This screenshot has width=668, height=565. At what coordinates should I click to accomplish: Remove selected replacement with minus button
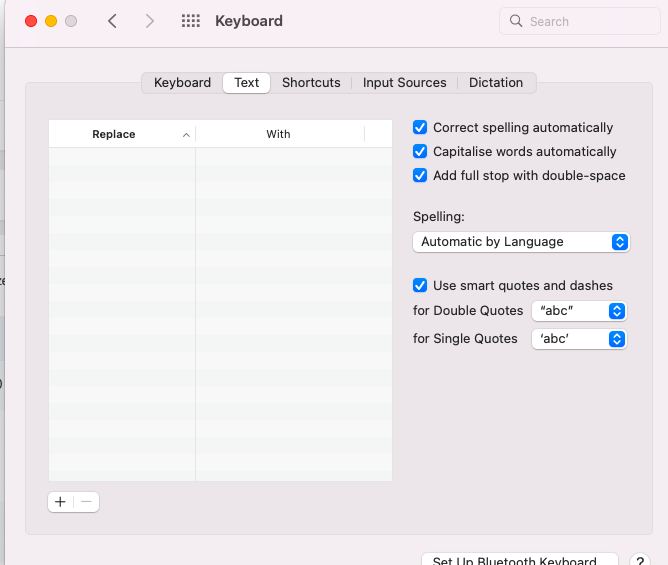(x=86, y=502)
